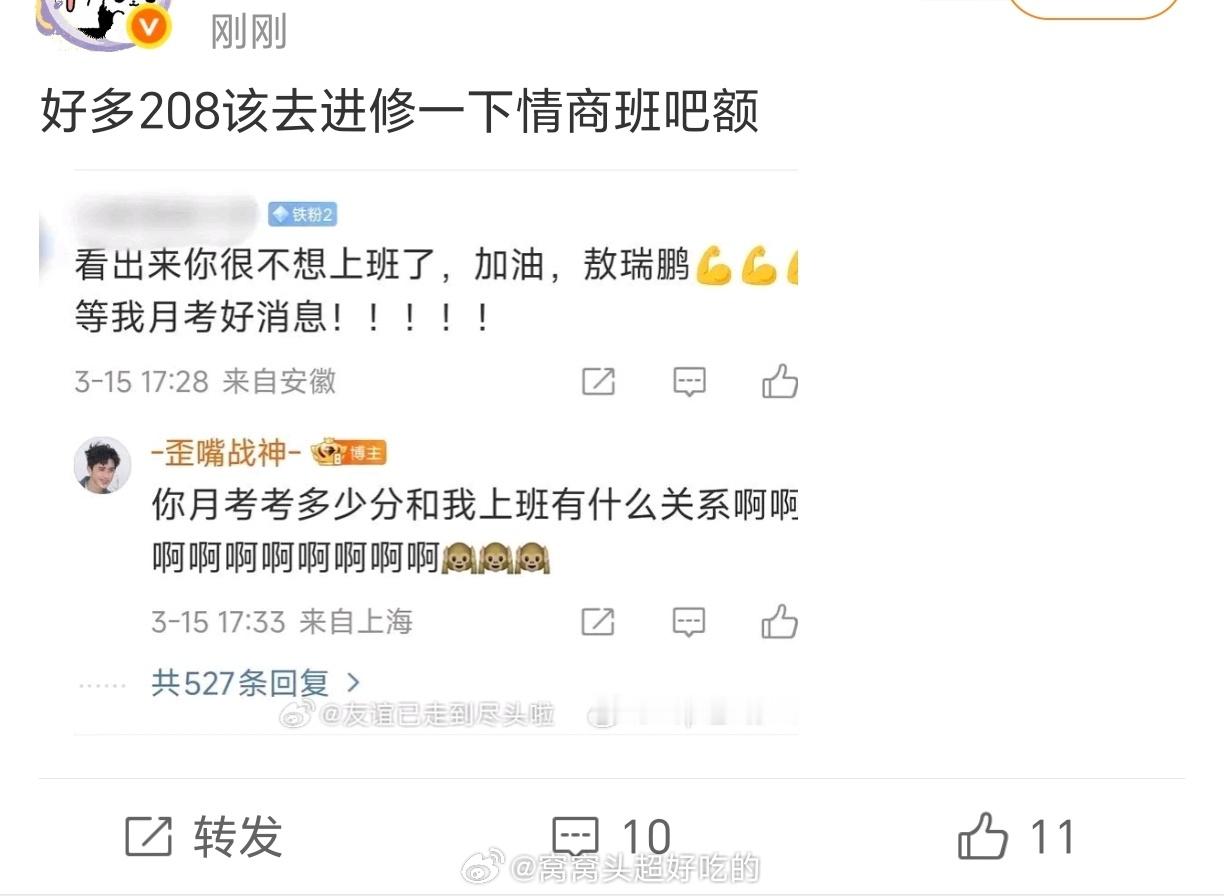Reply to the 17:33 Shanghai comment
Image resolution: width=1224 pixels, height=896 pixels.
pos(689,622)
